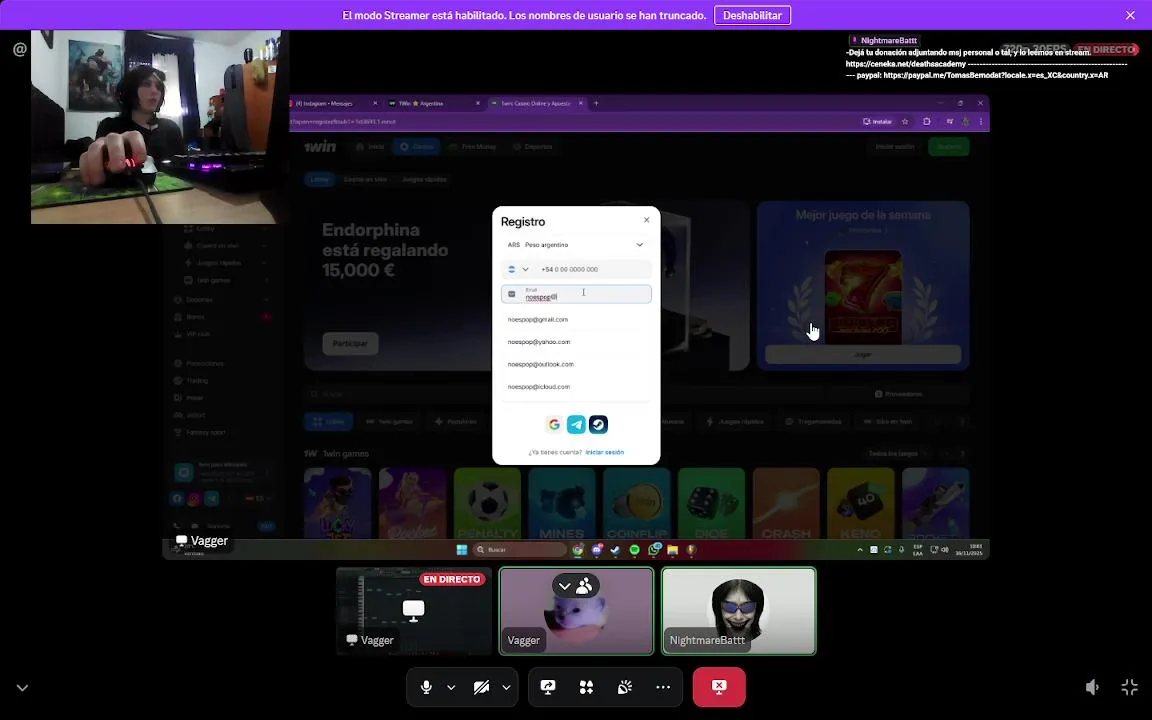
Task: Open File Explorer from the taskbar
Action: [x=672, y=550]
